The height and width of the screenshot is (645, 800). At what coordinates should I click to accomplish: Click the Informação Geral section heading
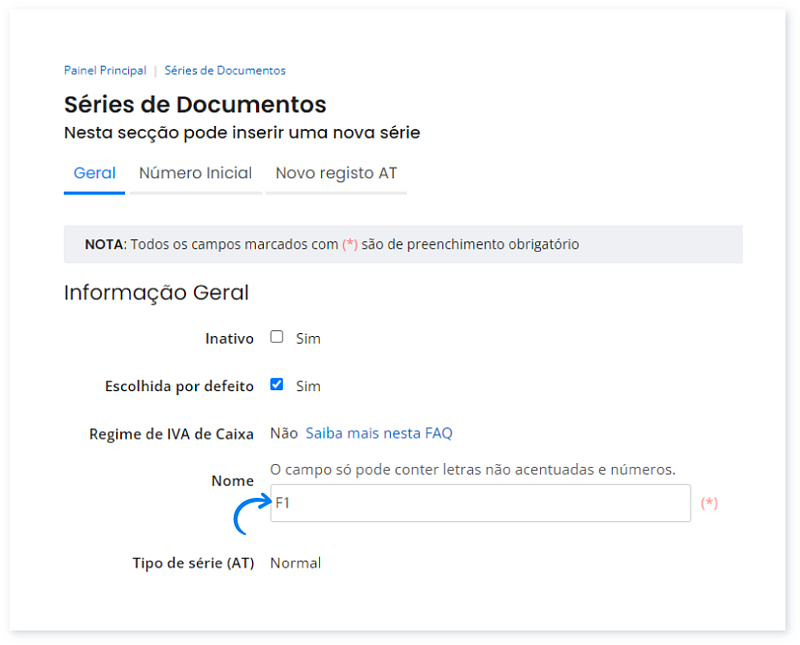click(156, 293)
